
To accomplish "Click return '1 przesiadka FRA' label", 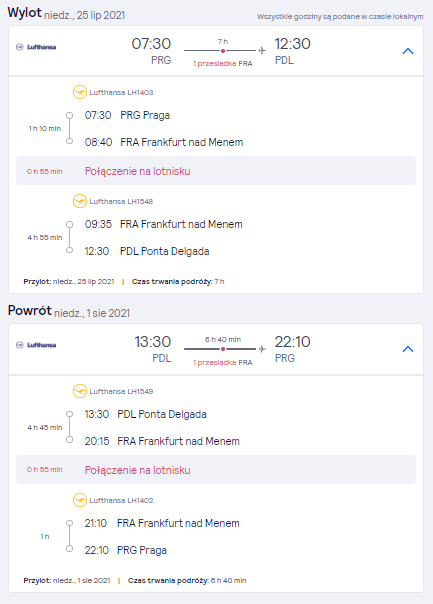I will [x=223, y=362].
